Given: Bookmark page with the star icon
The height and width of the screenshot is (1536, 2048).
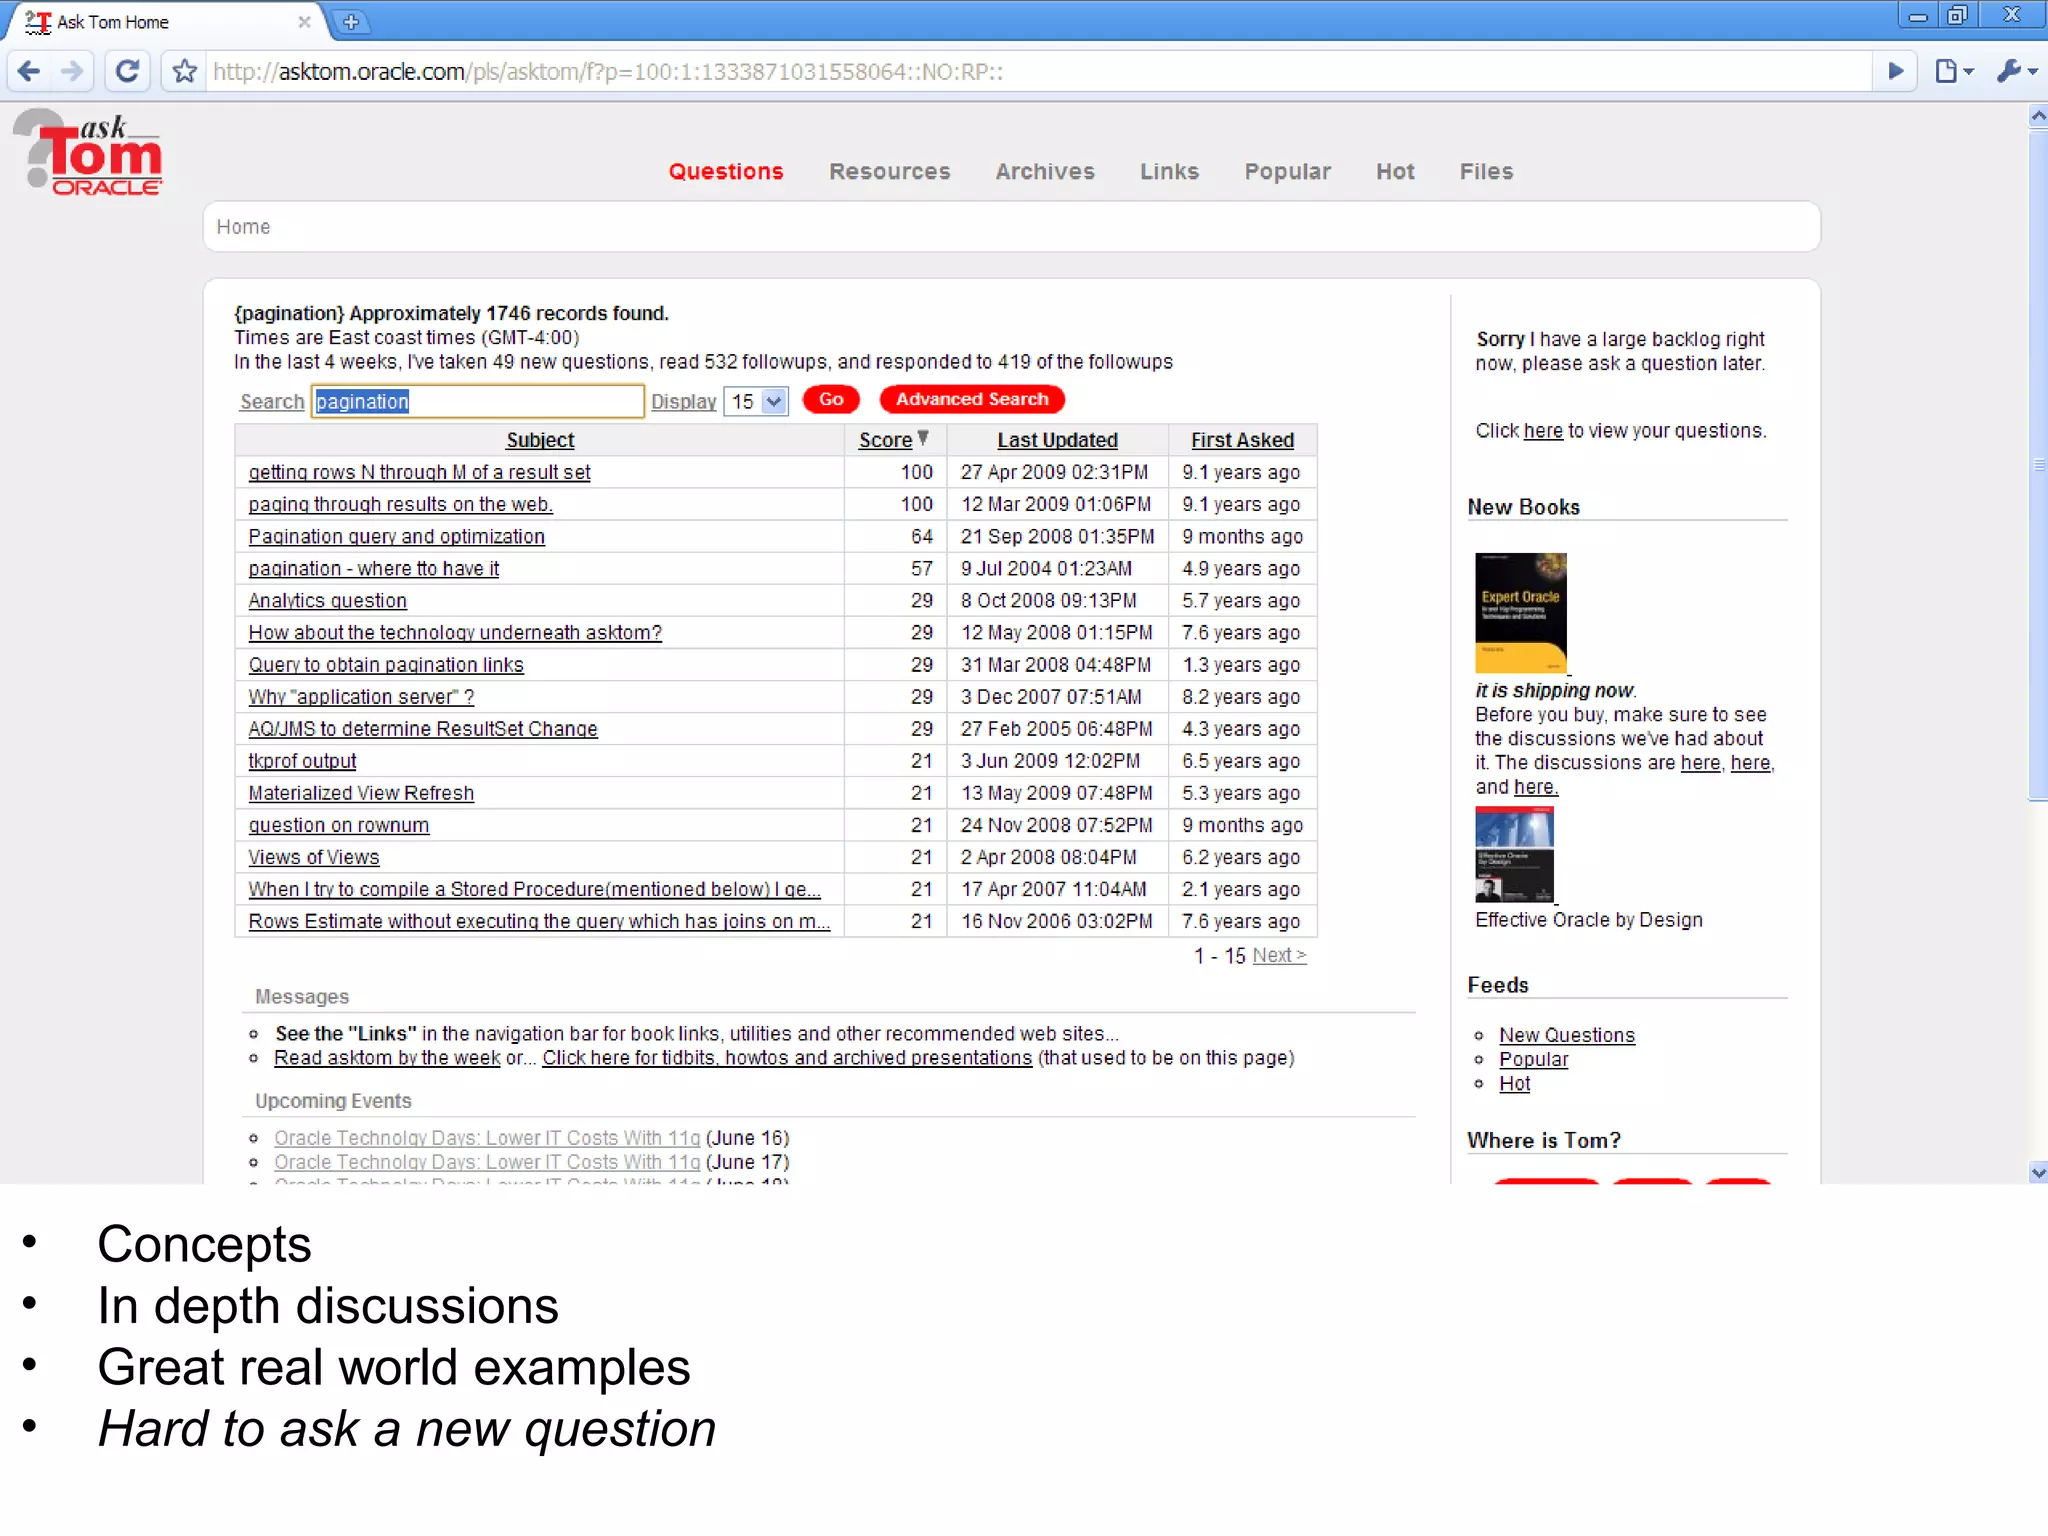Looking at the screenshot, I should point(185,71).
